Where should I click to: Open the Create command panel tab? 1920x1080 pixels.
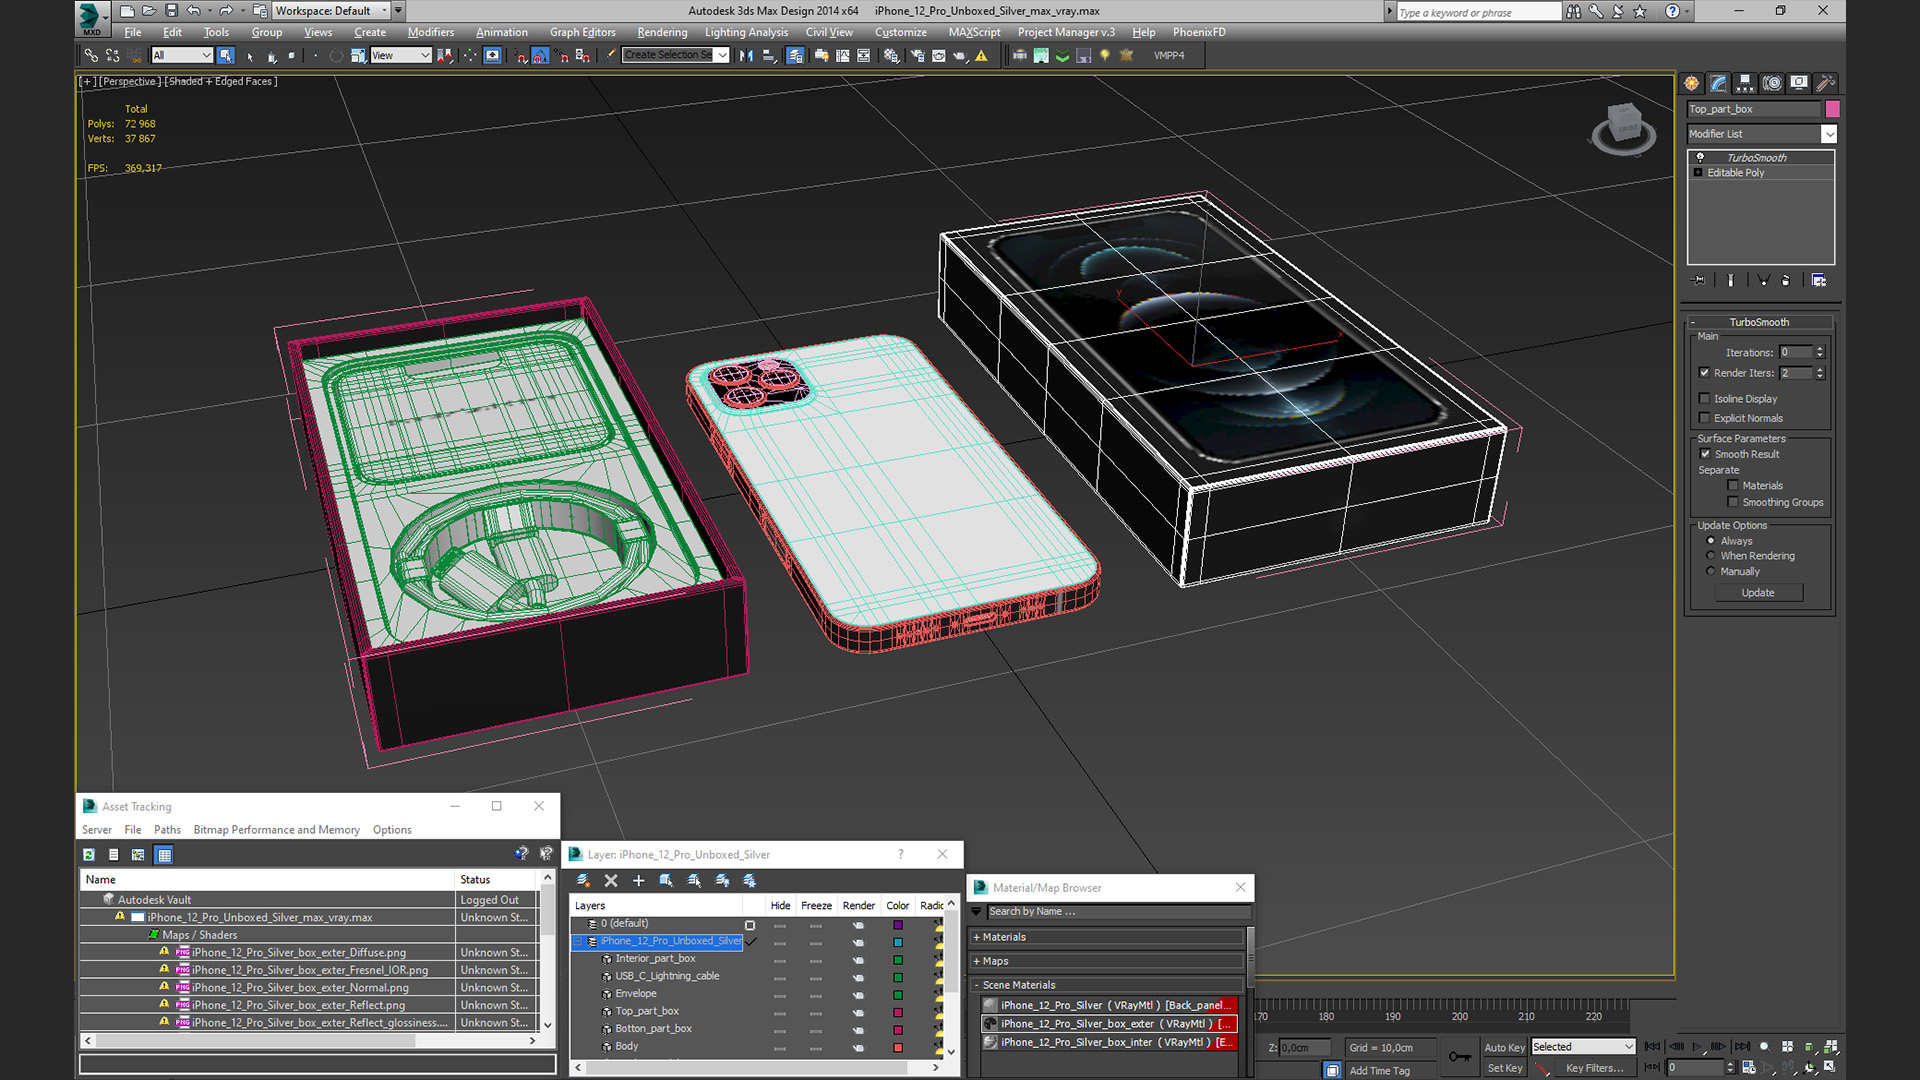(1691, 83)
